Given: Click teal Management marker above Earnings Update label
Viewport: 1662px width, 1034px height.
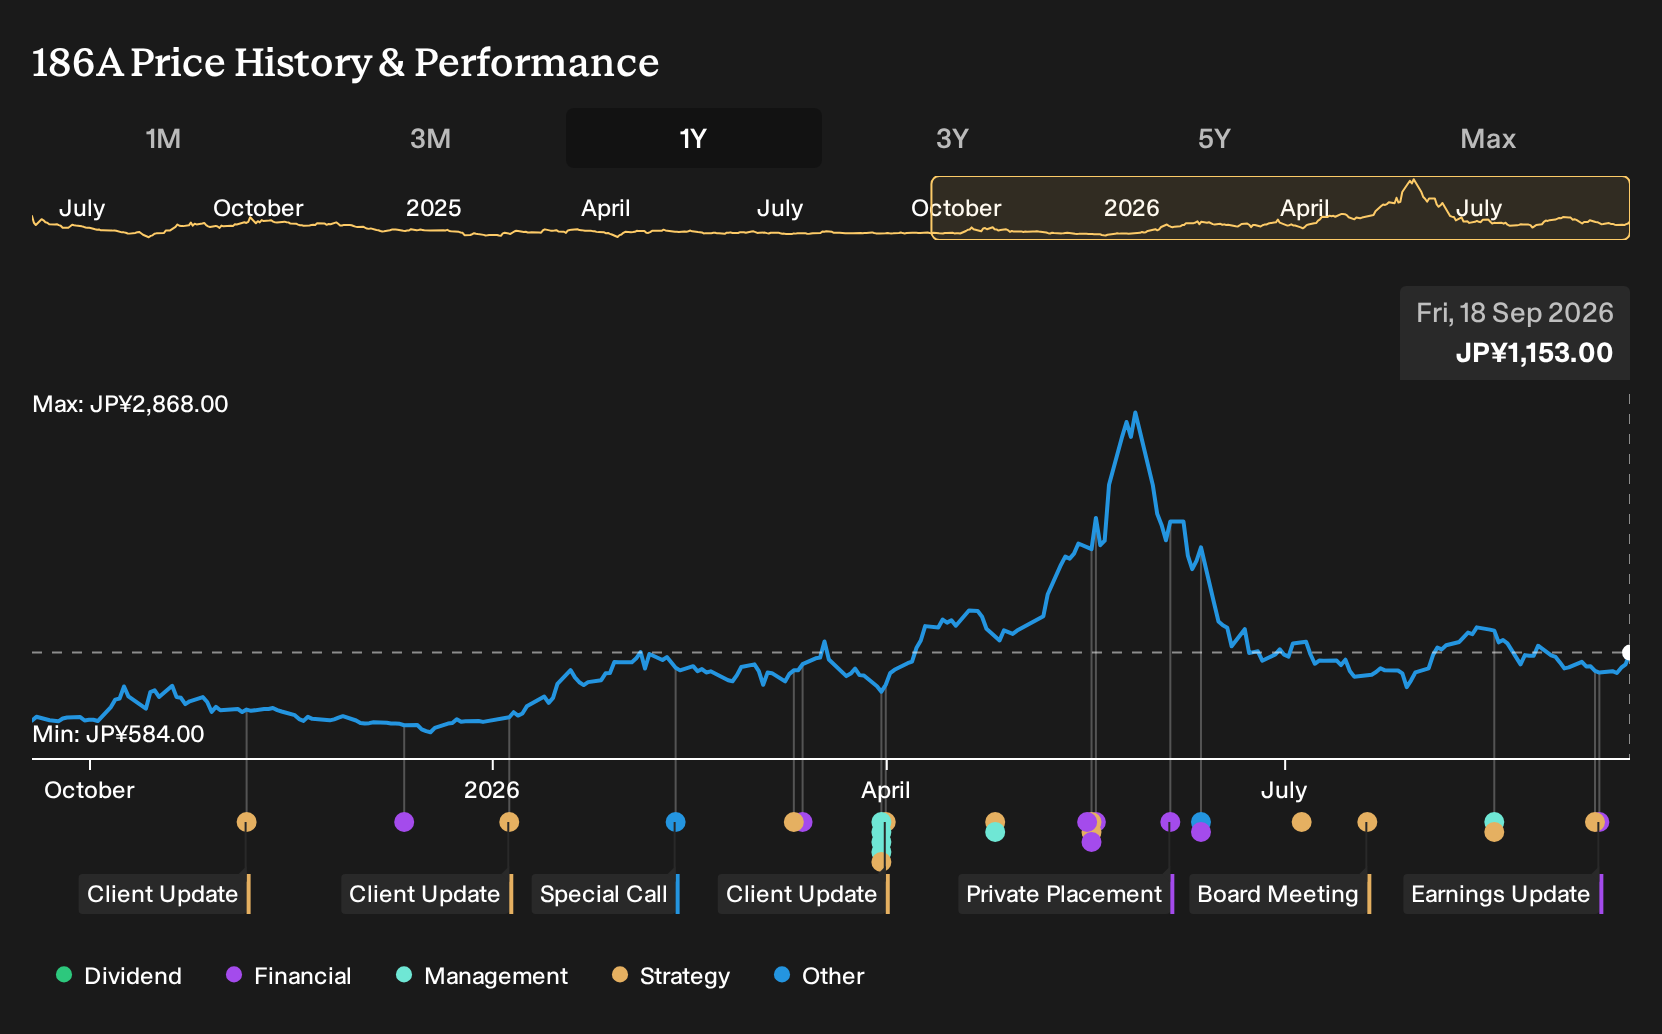Looking at the screenshot, I should 1494,822.
